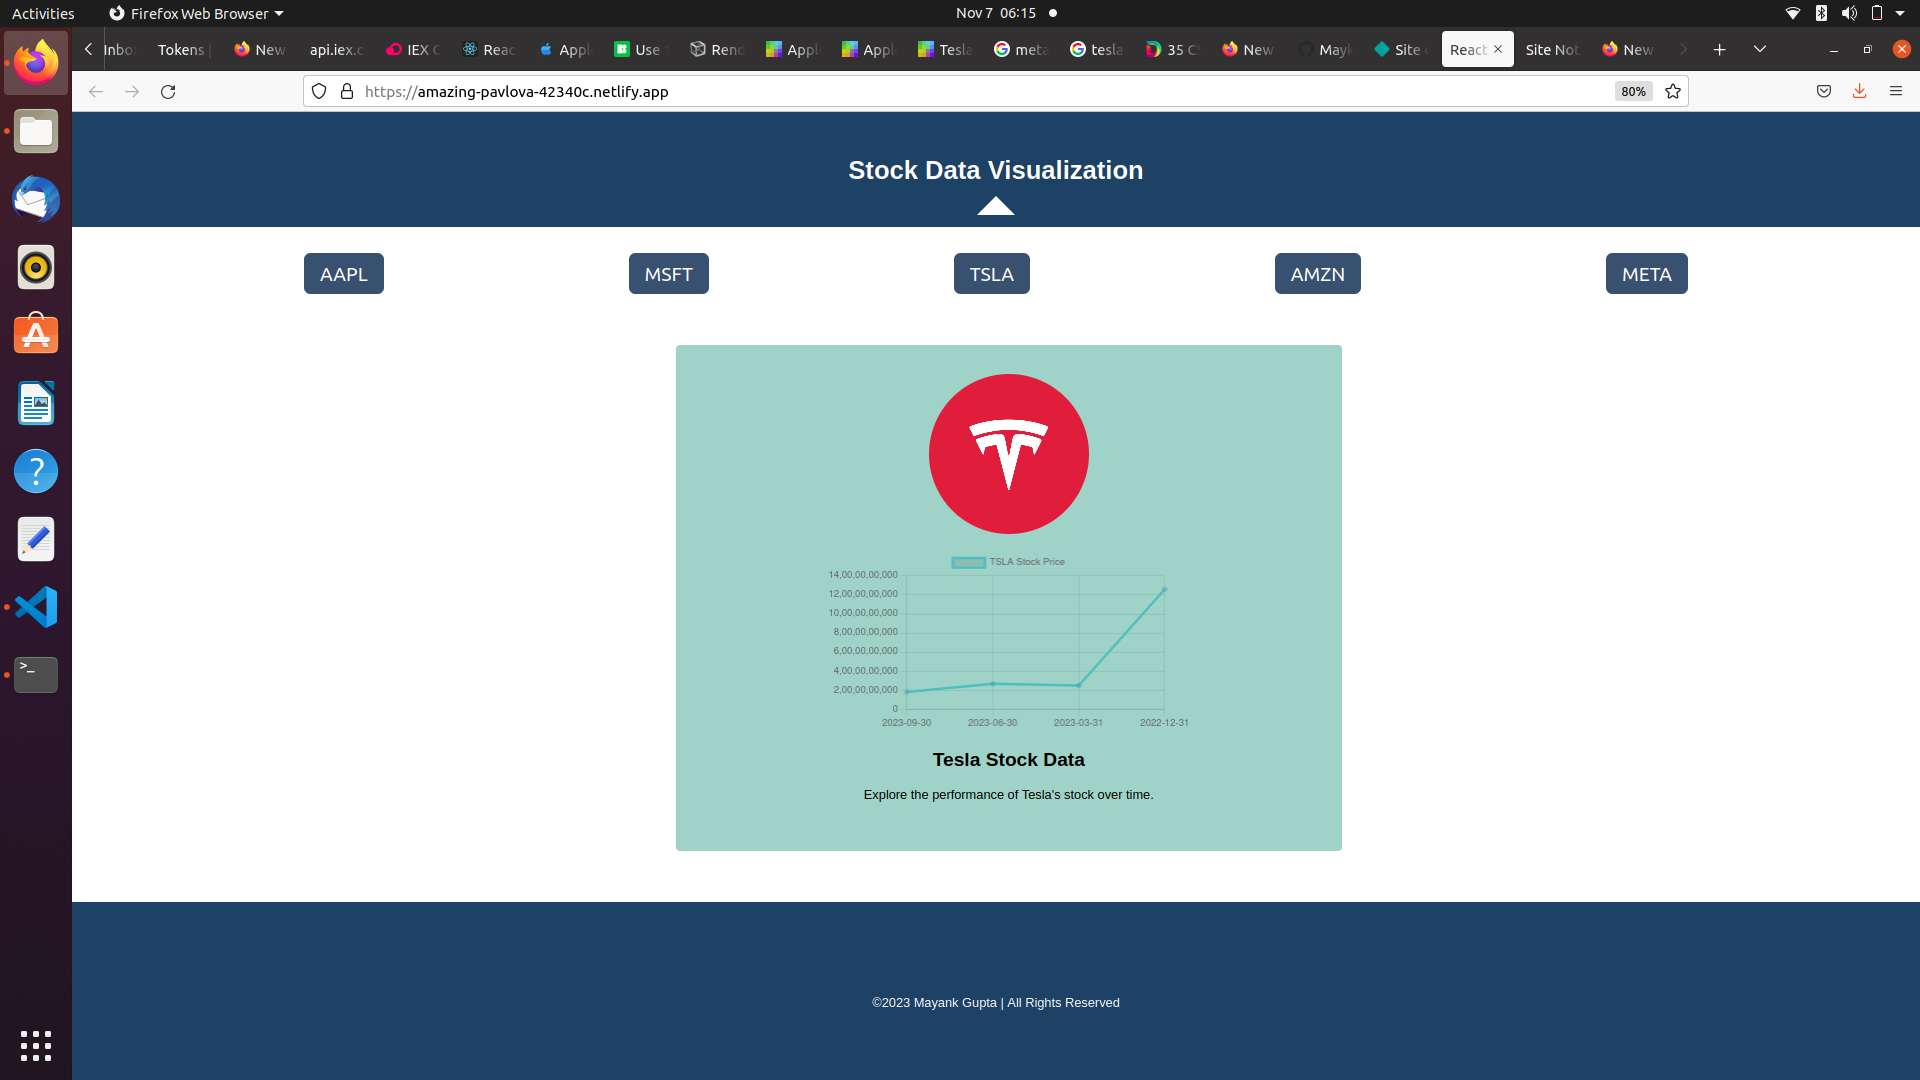The image size is (1920, 1080).
Task: Reload the current page
Action: (x=168, y=91)
